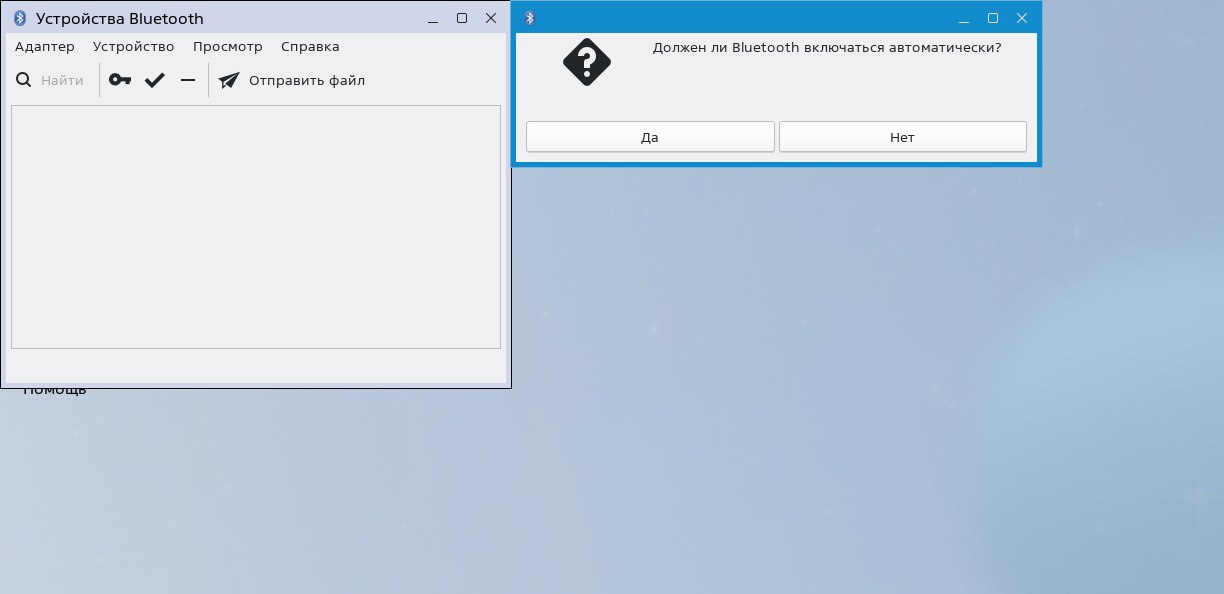Open the Устройство menu
Image resolution: width=1224 pixels, height=594 pixels.
134,46
